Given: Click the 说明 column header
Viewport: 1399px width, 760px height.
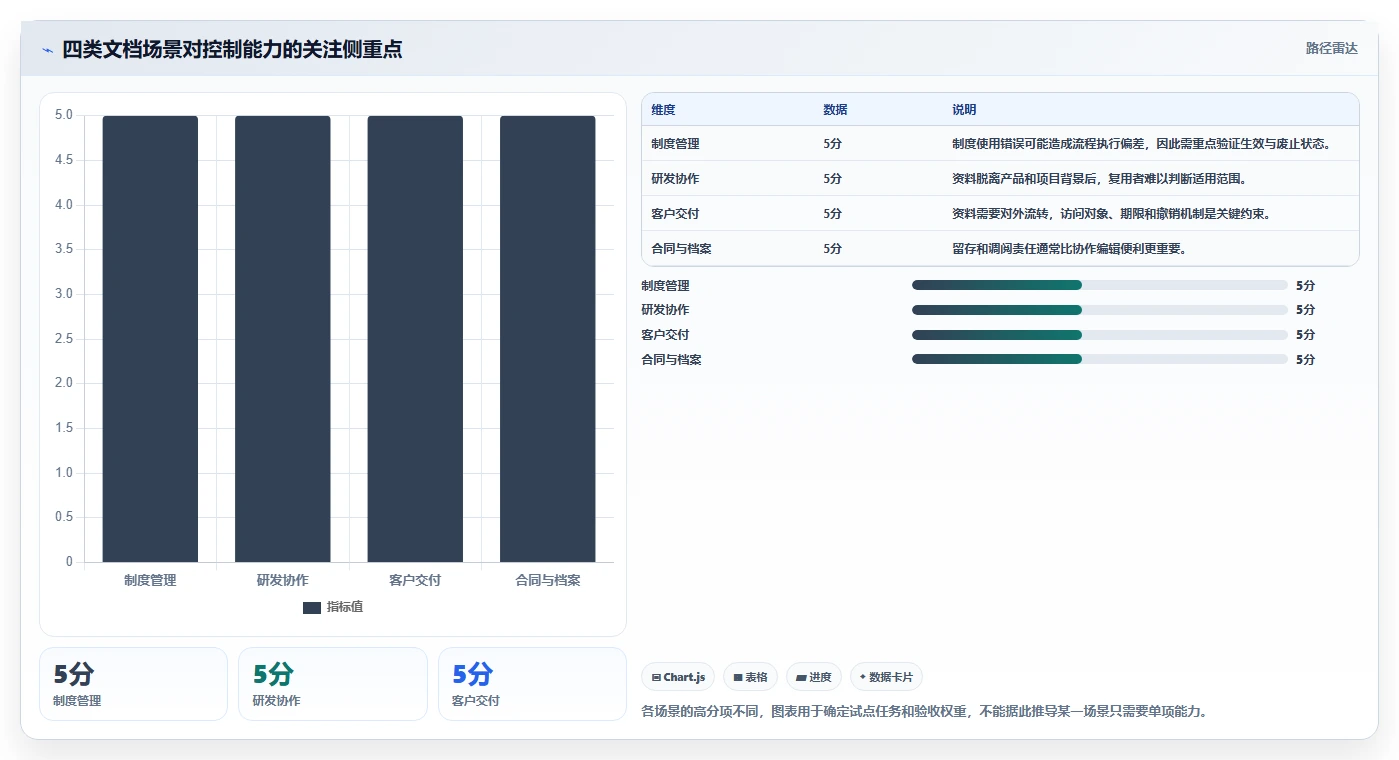Looking at the screenshot, I should pyautogui.click(x=964, y=110).
